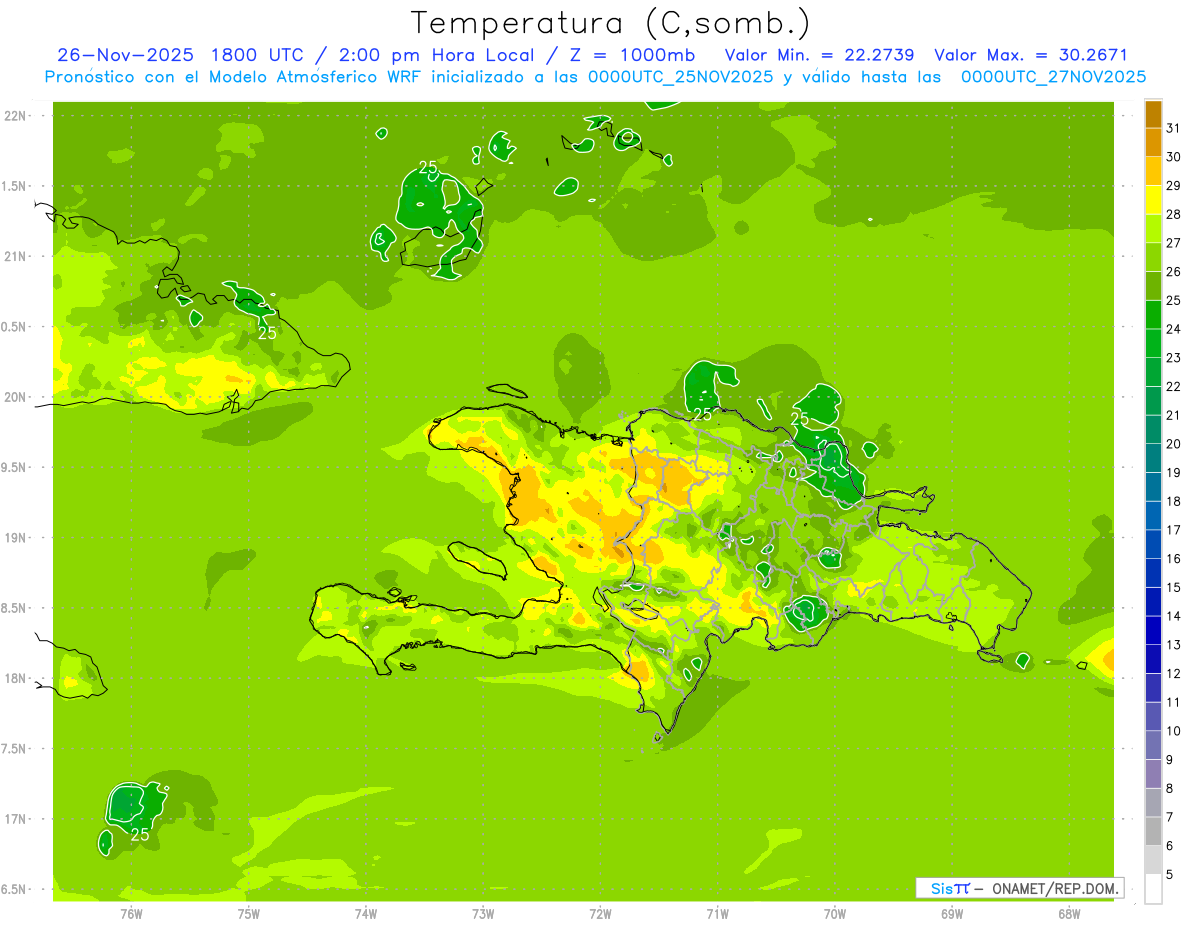Click the color scale label "10"
The height and width of the screenshot is (927, 1200).
(x=1174, y=731)
